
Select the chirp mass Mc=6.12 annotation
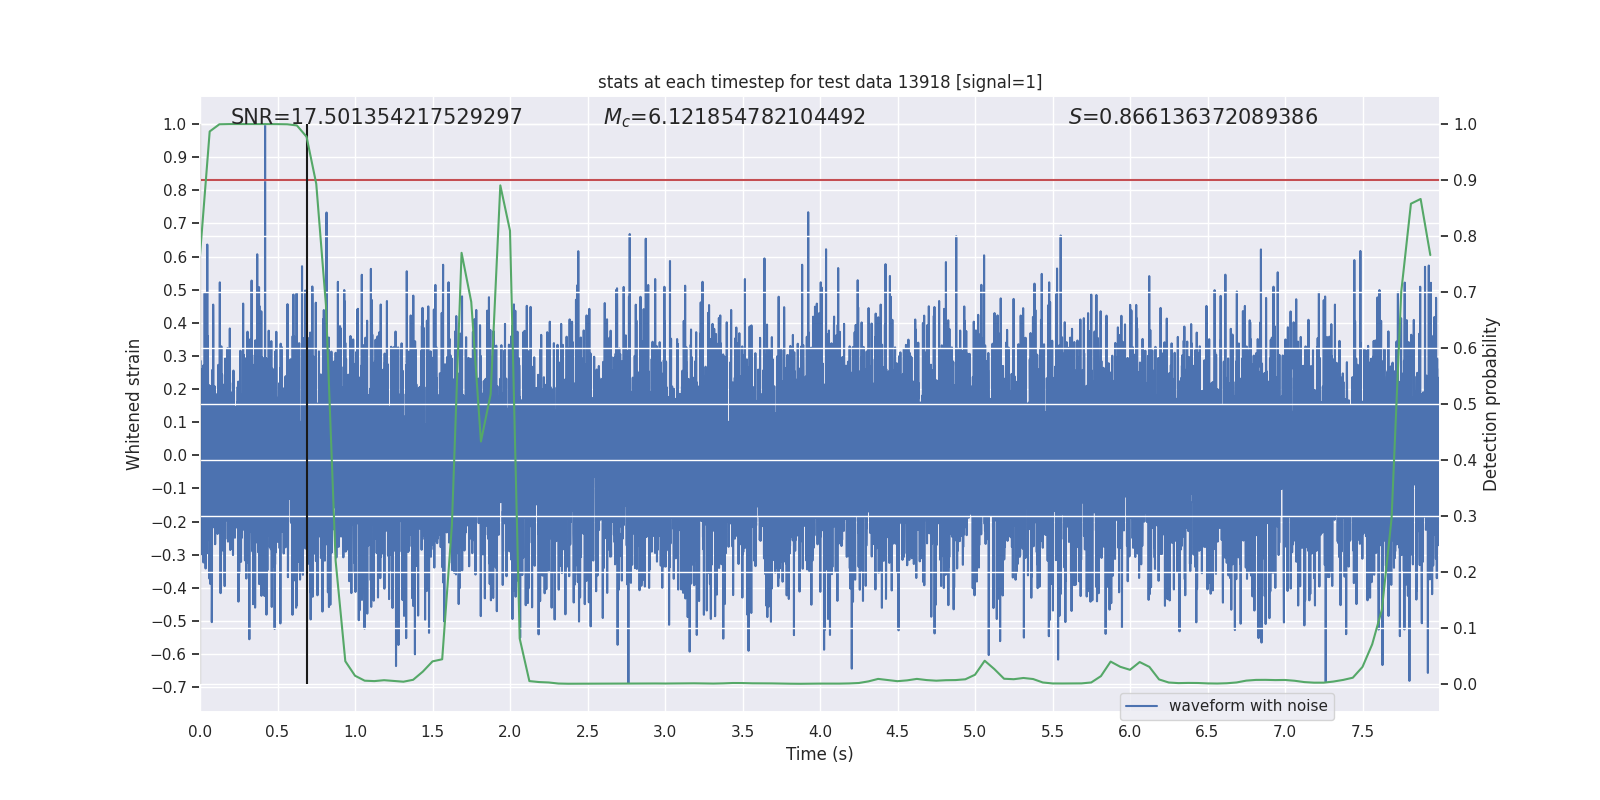(x=734, y=117)
